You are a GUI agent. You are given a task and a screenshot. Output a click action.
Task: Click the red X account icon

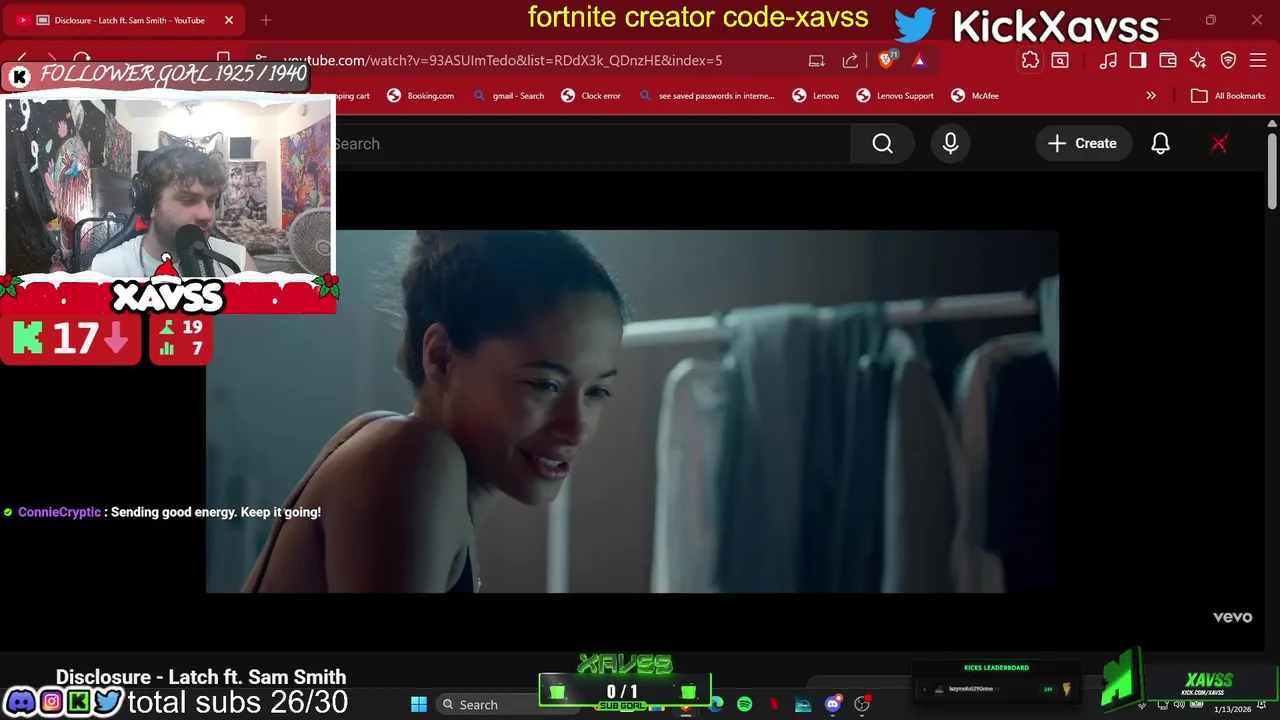pos(1219,144)
